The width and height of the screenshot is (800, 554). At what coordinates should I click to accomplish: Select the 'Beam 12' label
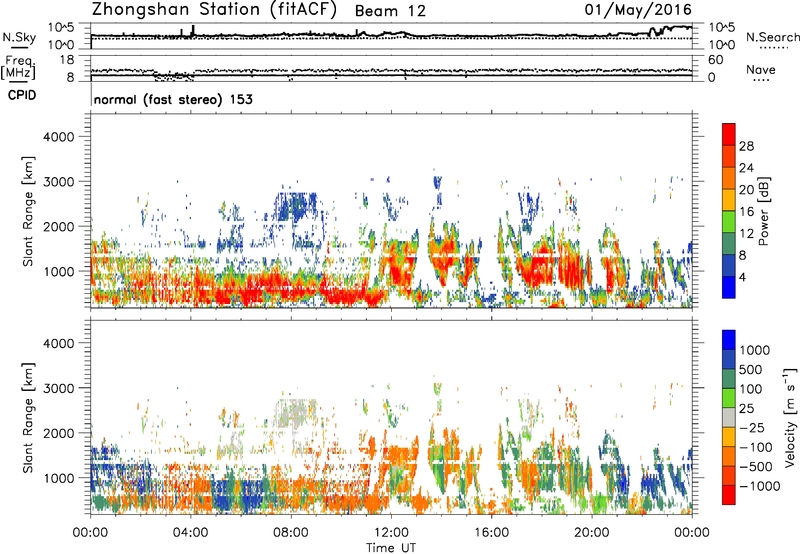(x=390, y=11)
